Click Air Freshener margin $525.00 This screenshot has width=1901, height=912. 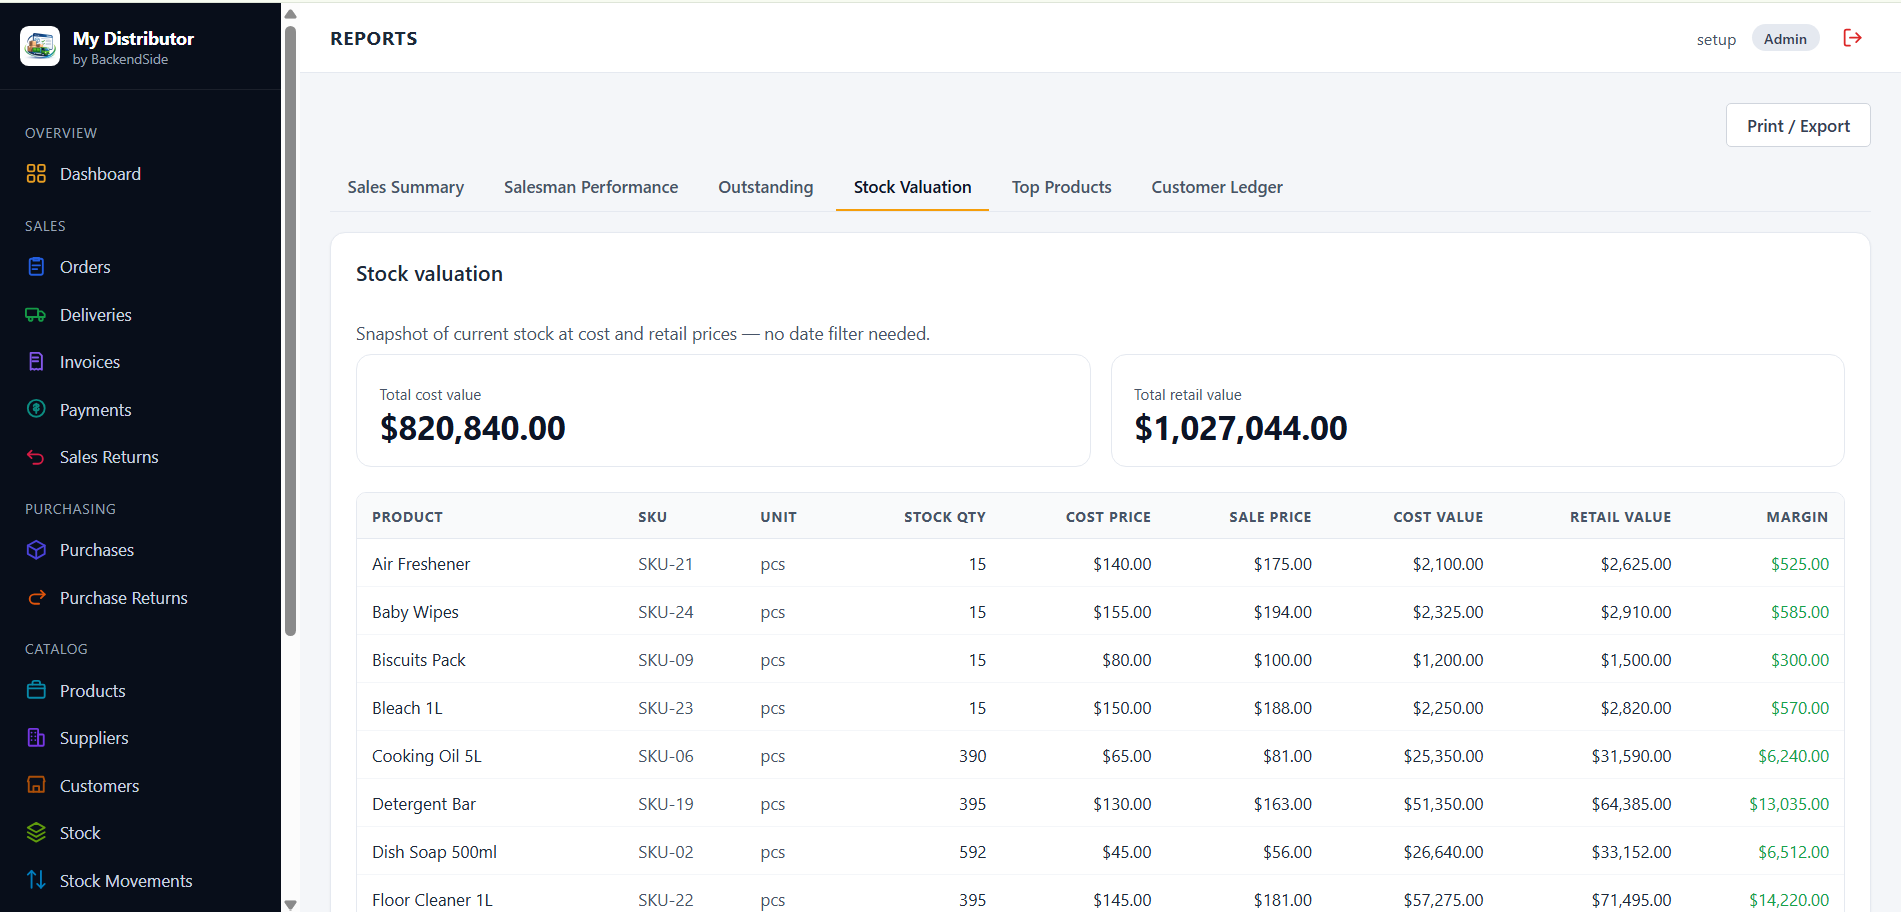coord(1799,564)
